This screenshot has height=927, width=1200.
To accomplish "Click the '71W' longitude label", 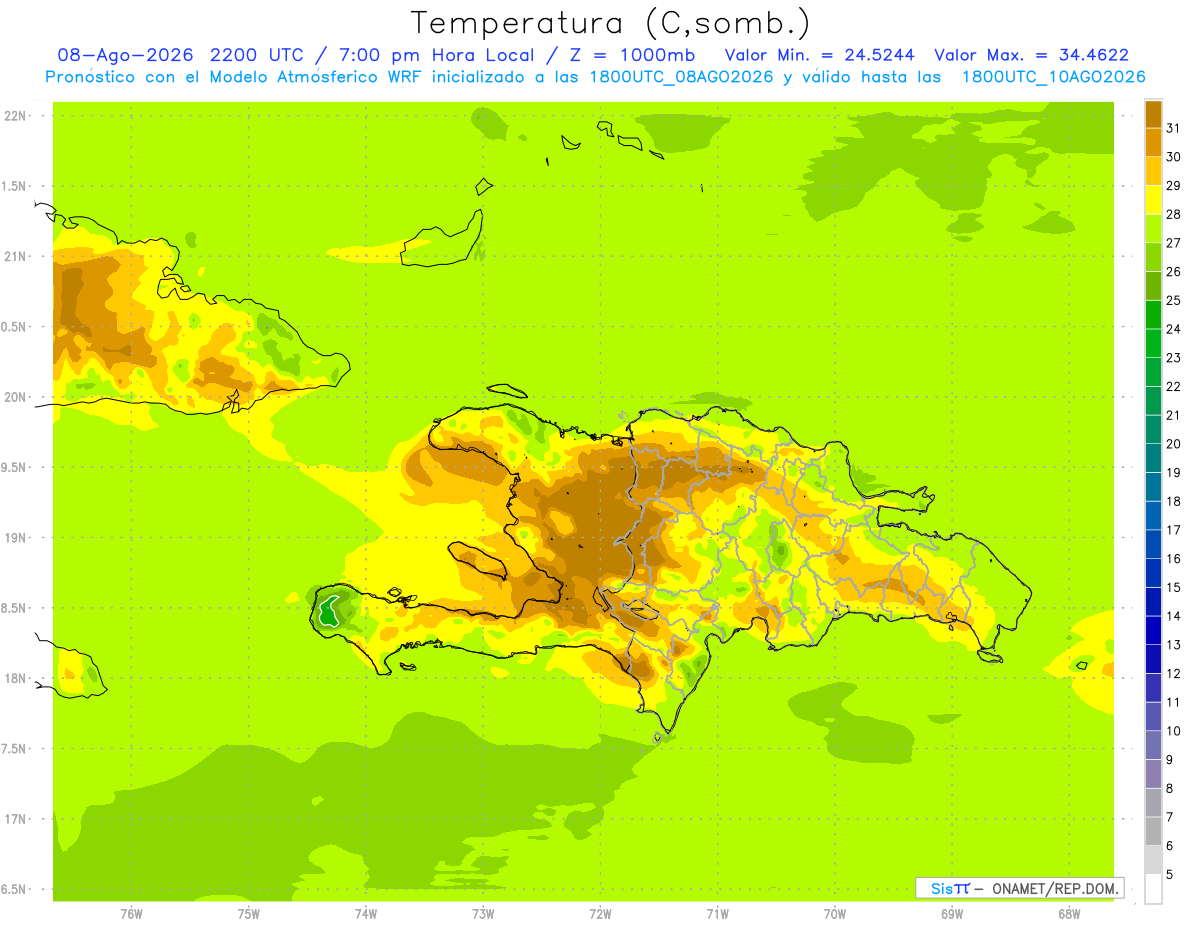I will (717, 914).
